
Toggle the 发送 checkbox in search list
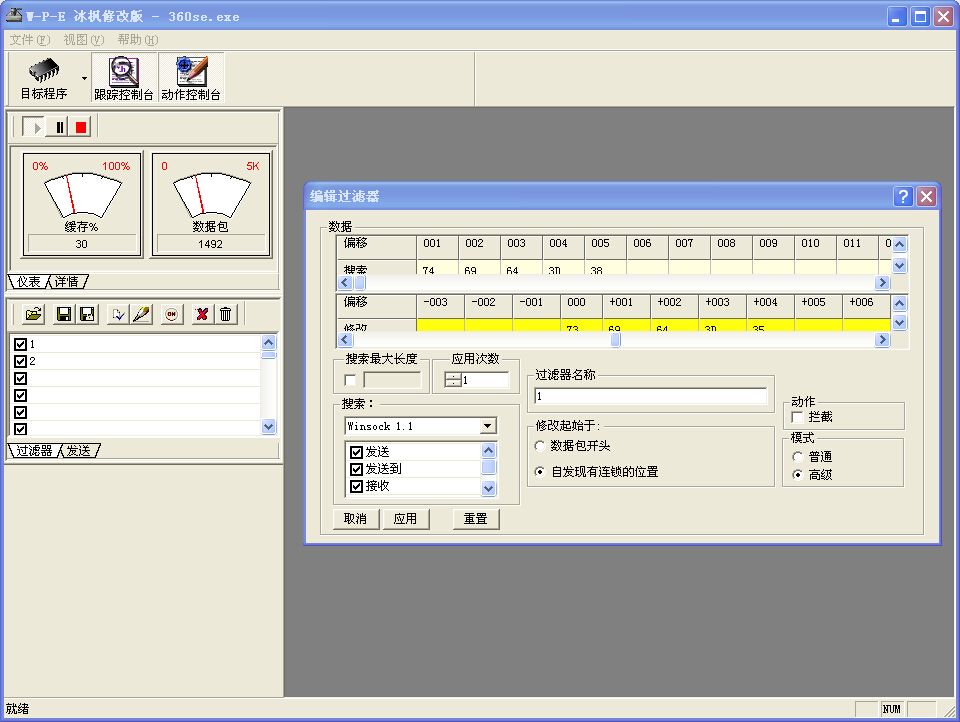point(356,452)
